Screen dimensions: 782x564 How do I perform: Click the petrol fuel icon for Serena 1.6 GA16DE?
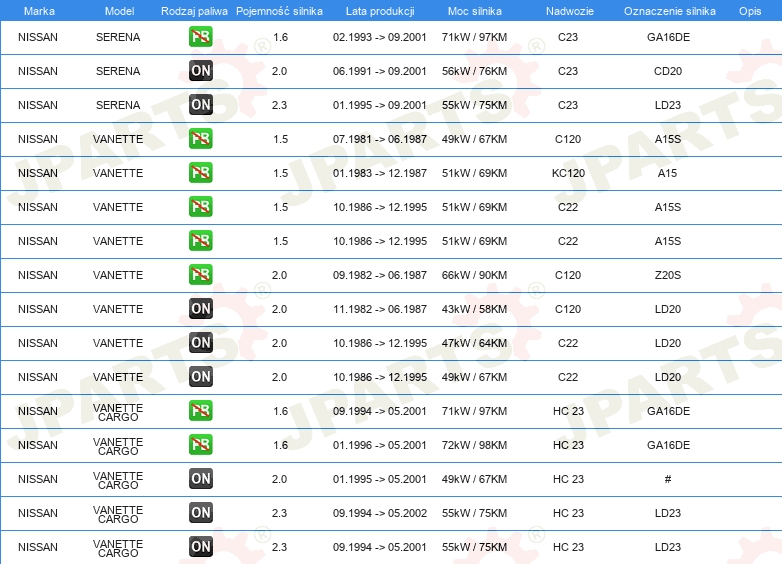pos(200,37)
